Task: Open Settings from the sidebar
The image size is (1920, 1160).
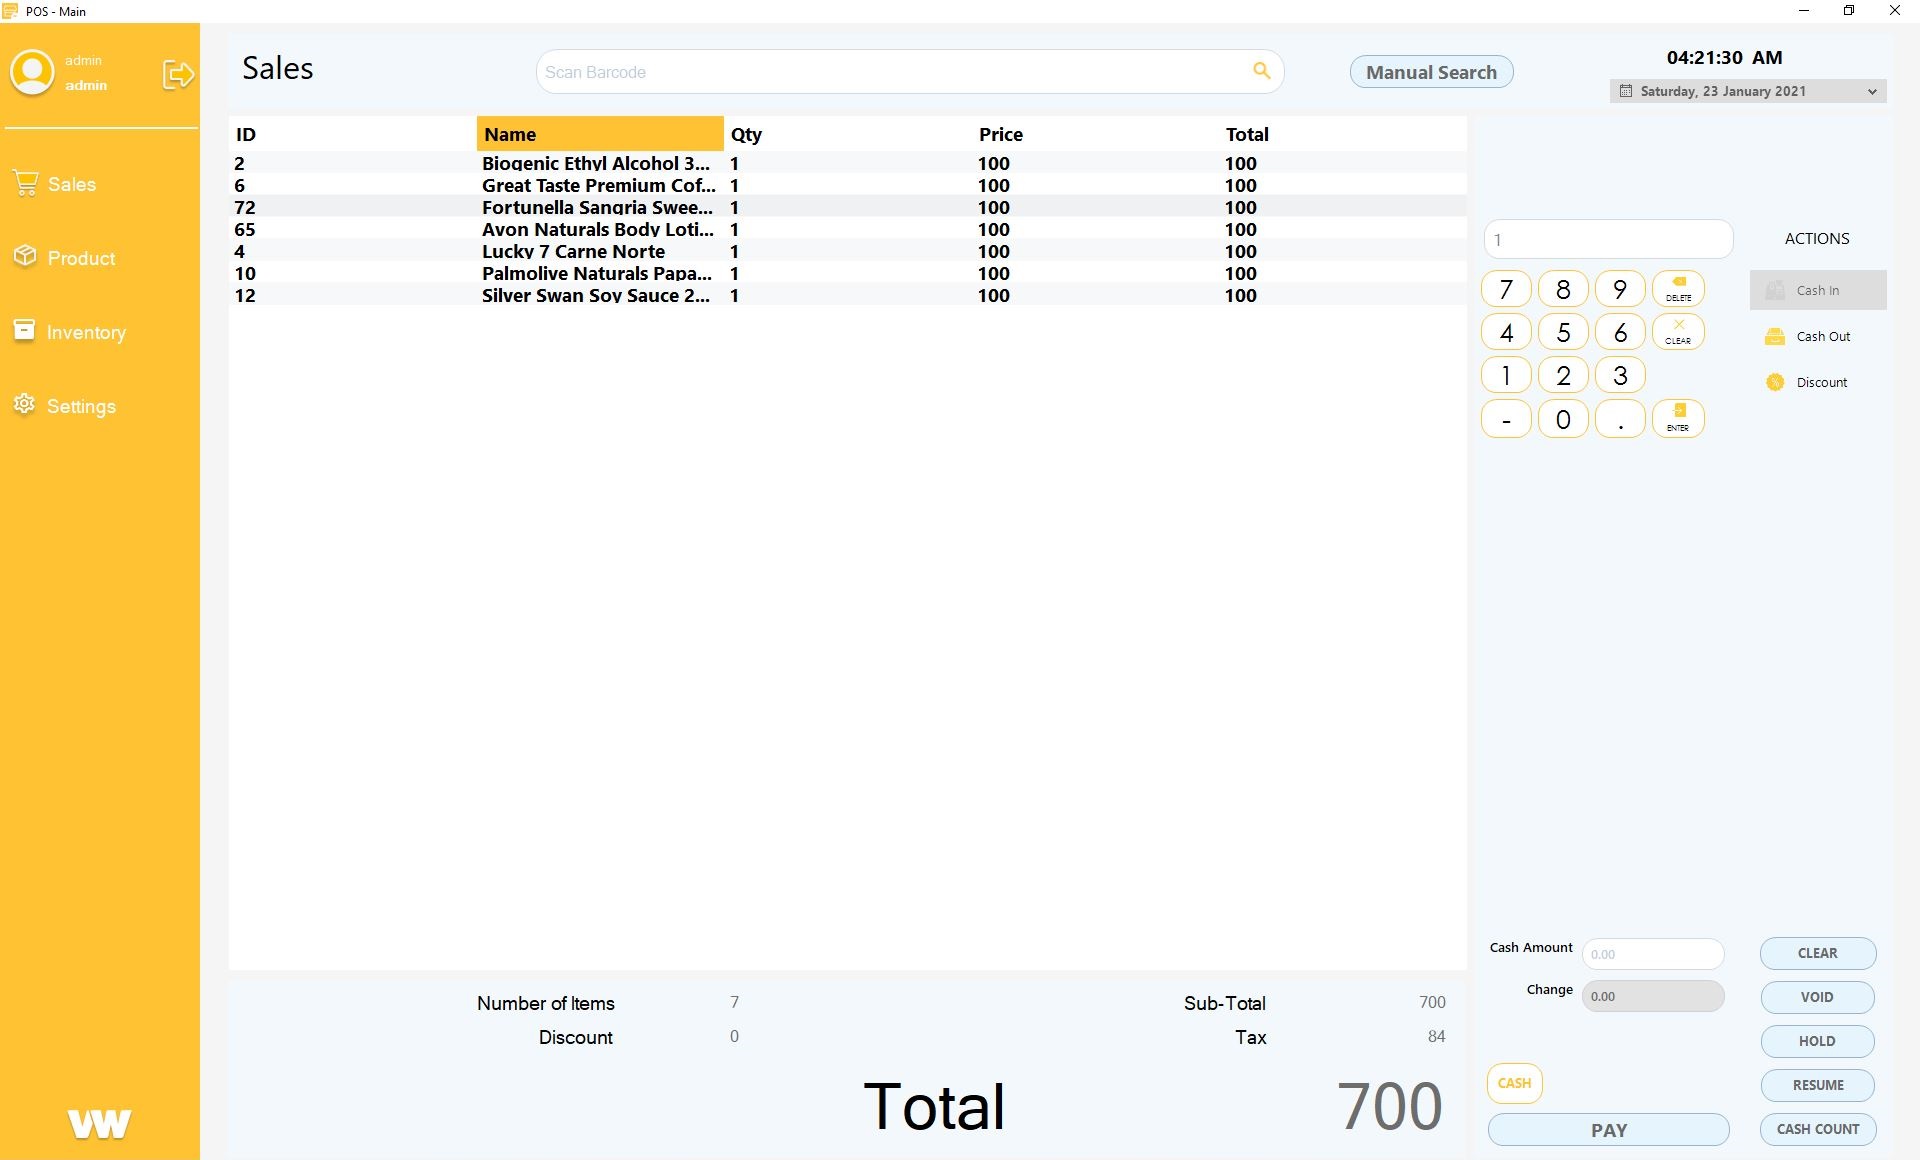Action: point(80,406)
